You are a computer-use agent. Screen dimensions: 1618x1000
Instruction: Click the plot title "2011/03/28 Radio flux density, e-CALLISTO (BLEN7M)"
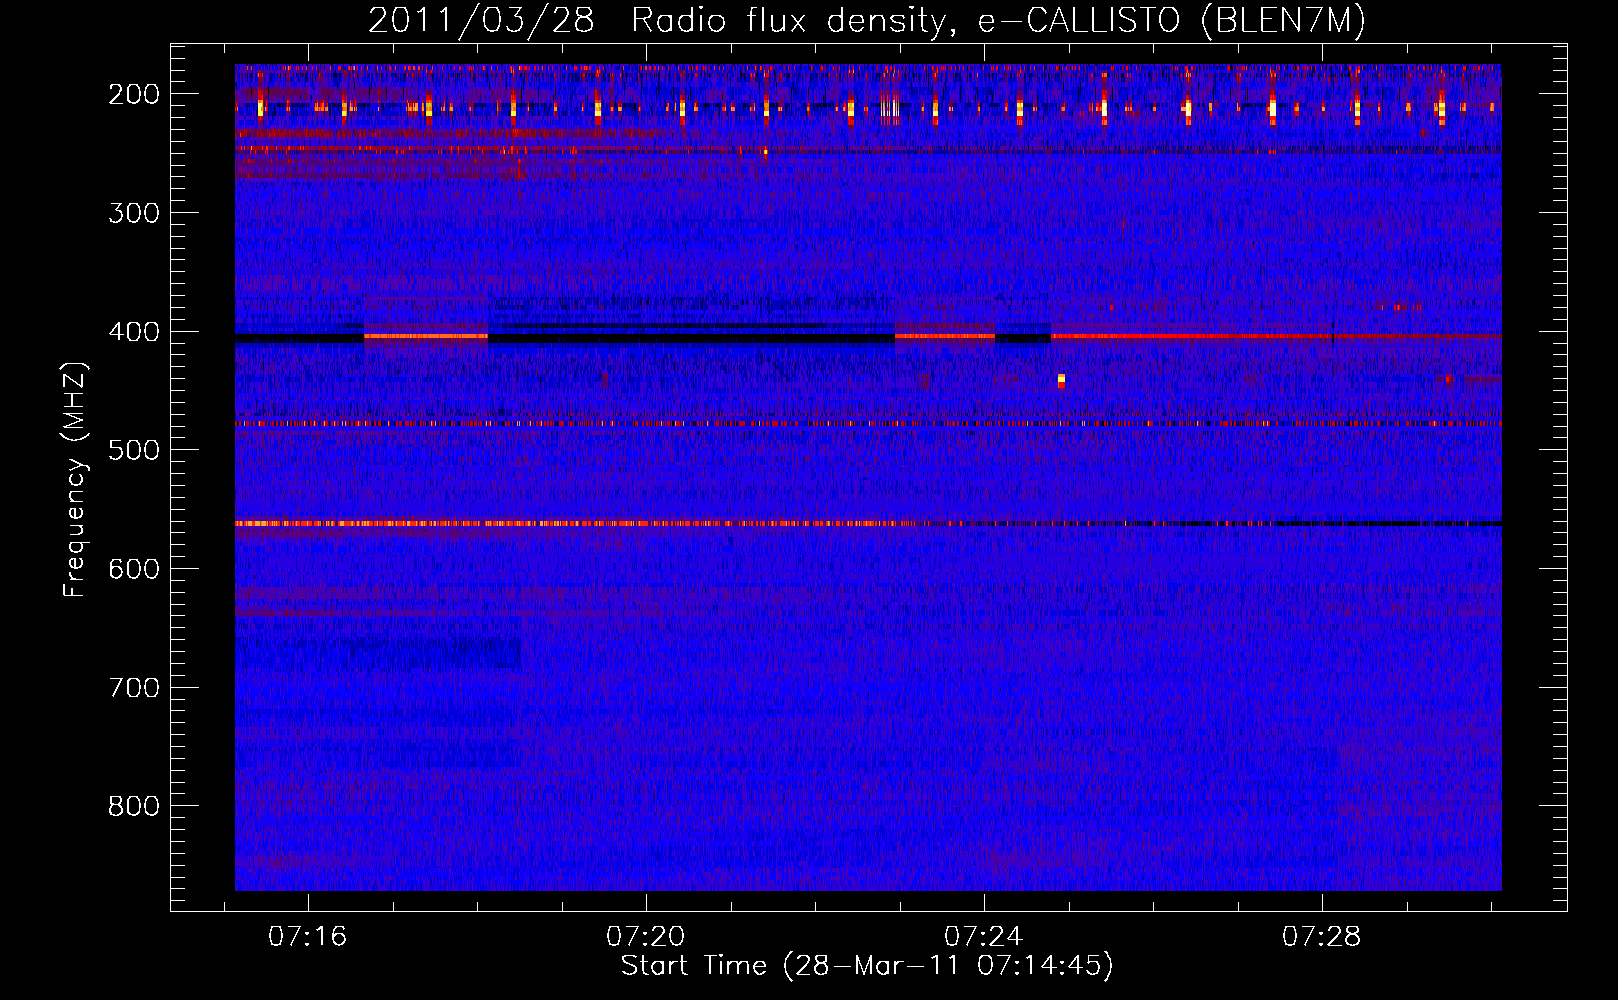pos(867,21)
